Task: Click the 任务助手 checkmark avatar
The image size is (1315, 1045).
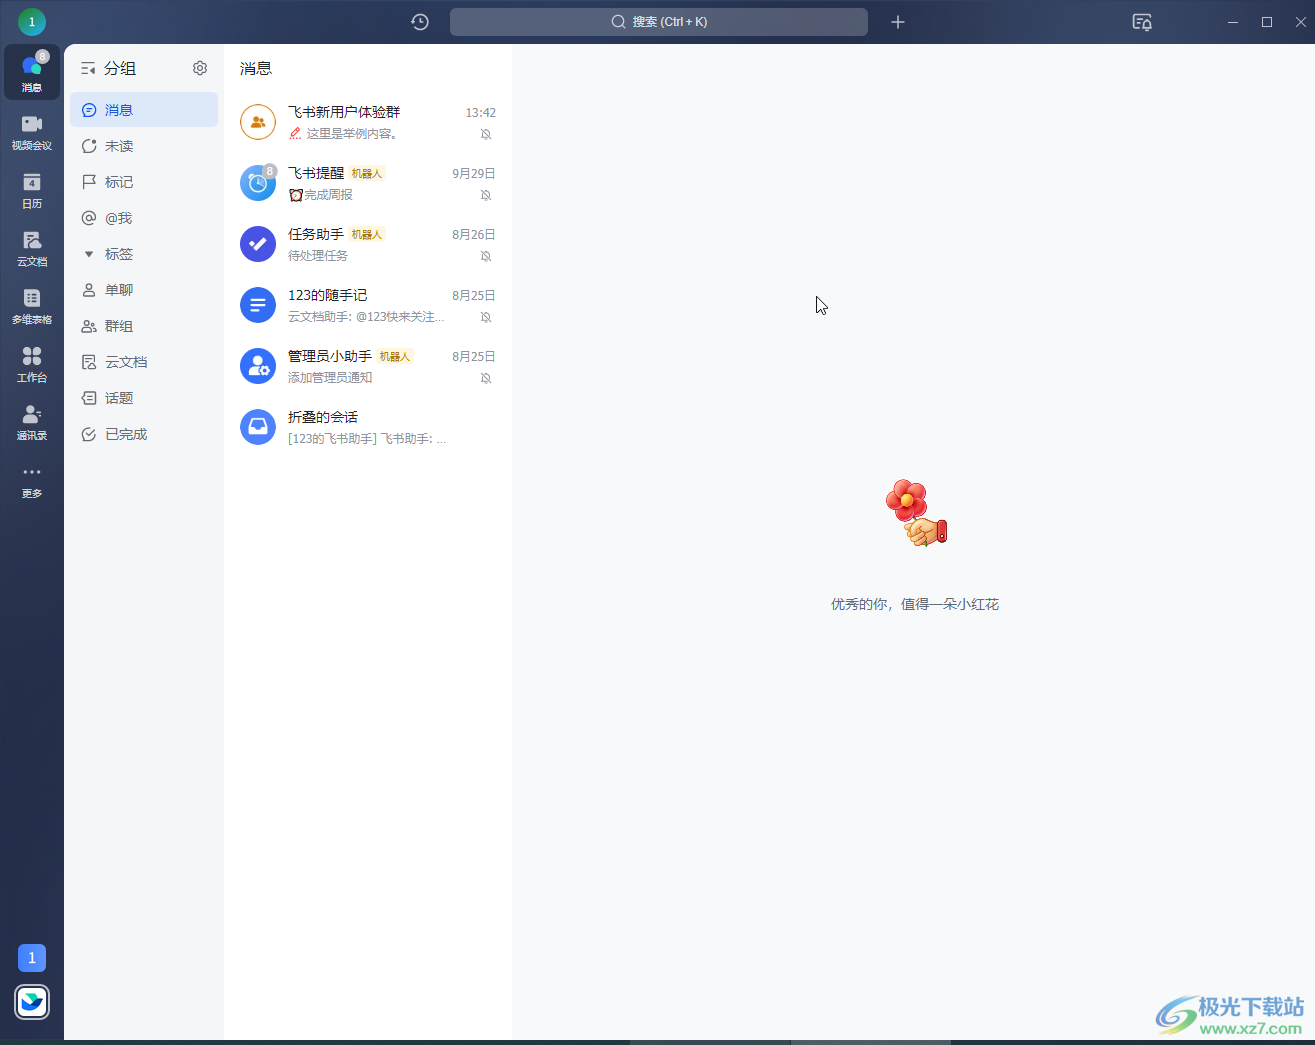Action: tap(258, 244)
